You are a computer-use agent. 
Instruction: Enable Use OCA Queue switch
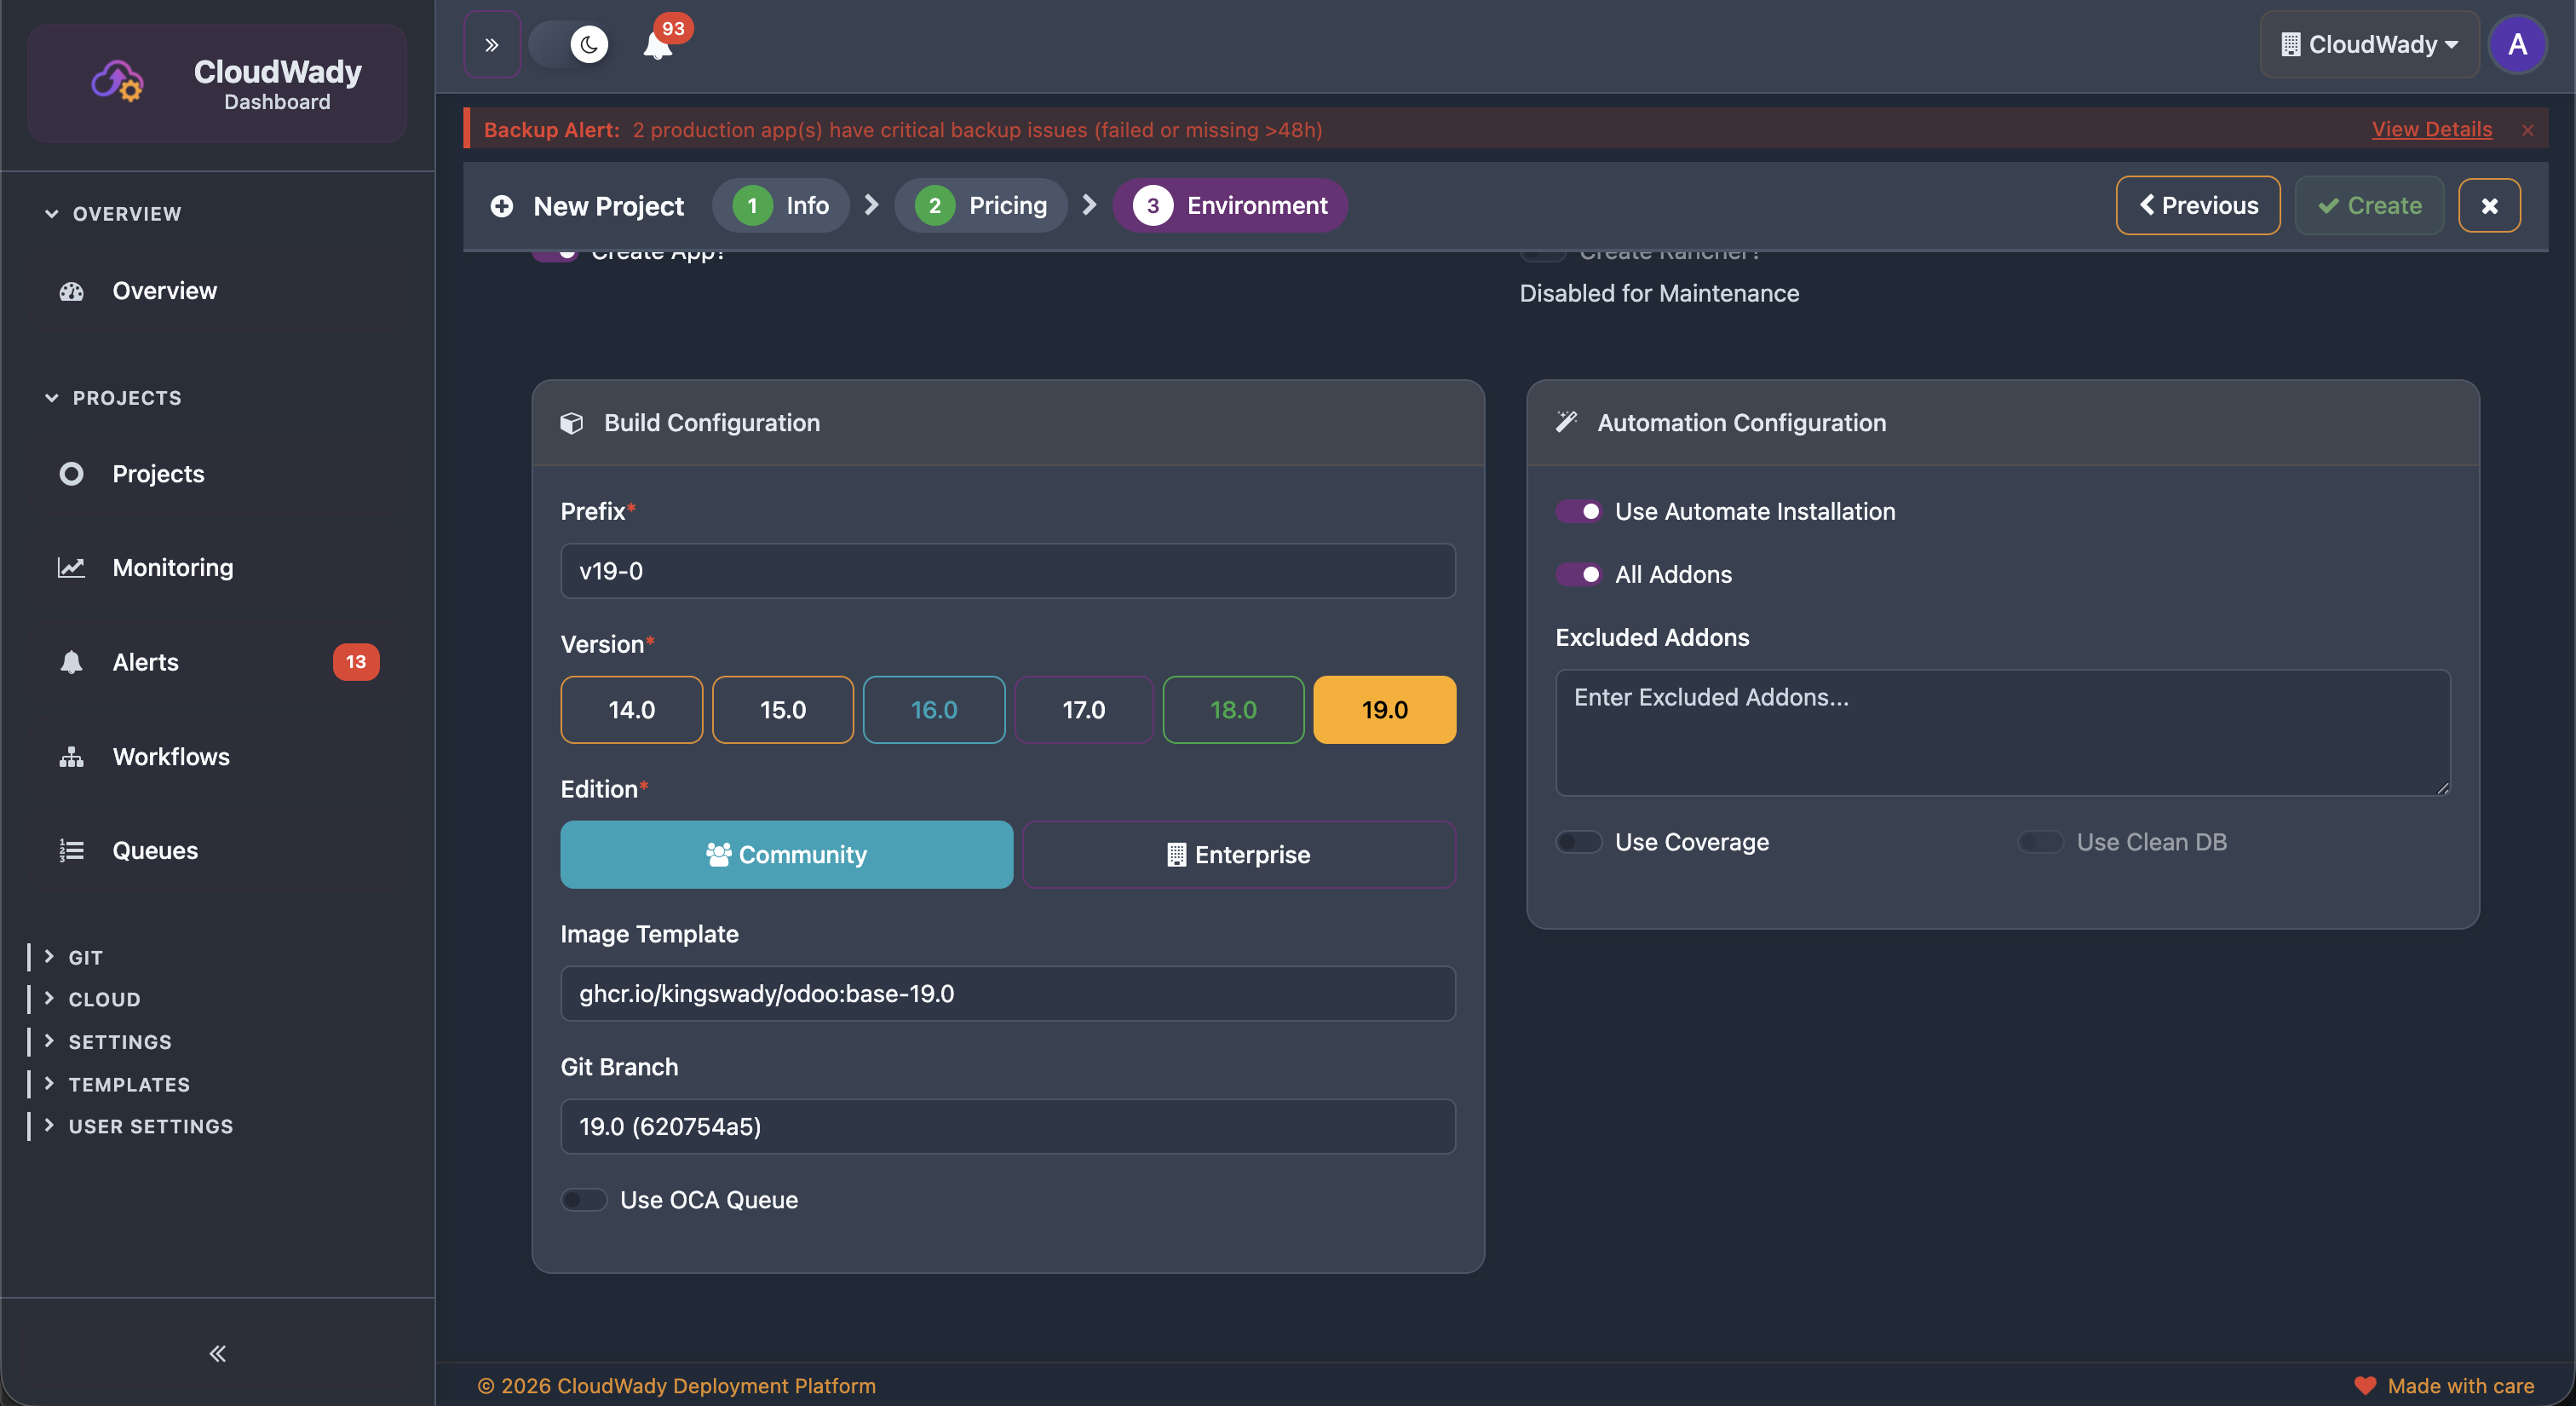583,1200
